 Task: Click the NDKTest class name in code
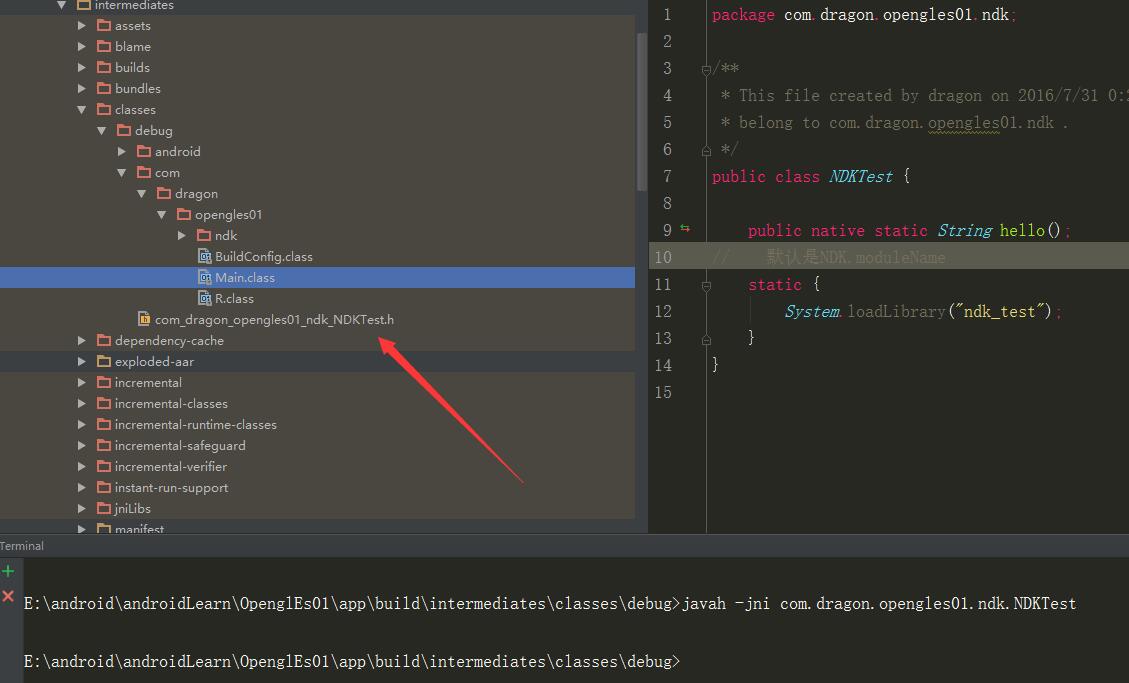(x=860, y=176)
